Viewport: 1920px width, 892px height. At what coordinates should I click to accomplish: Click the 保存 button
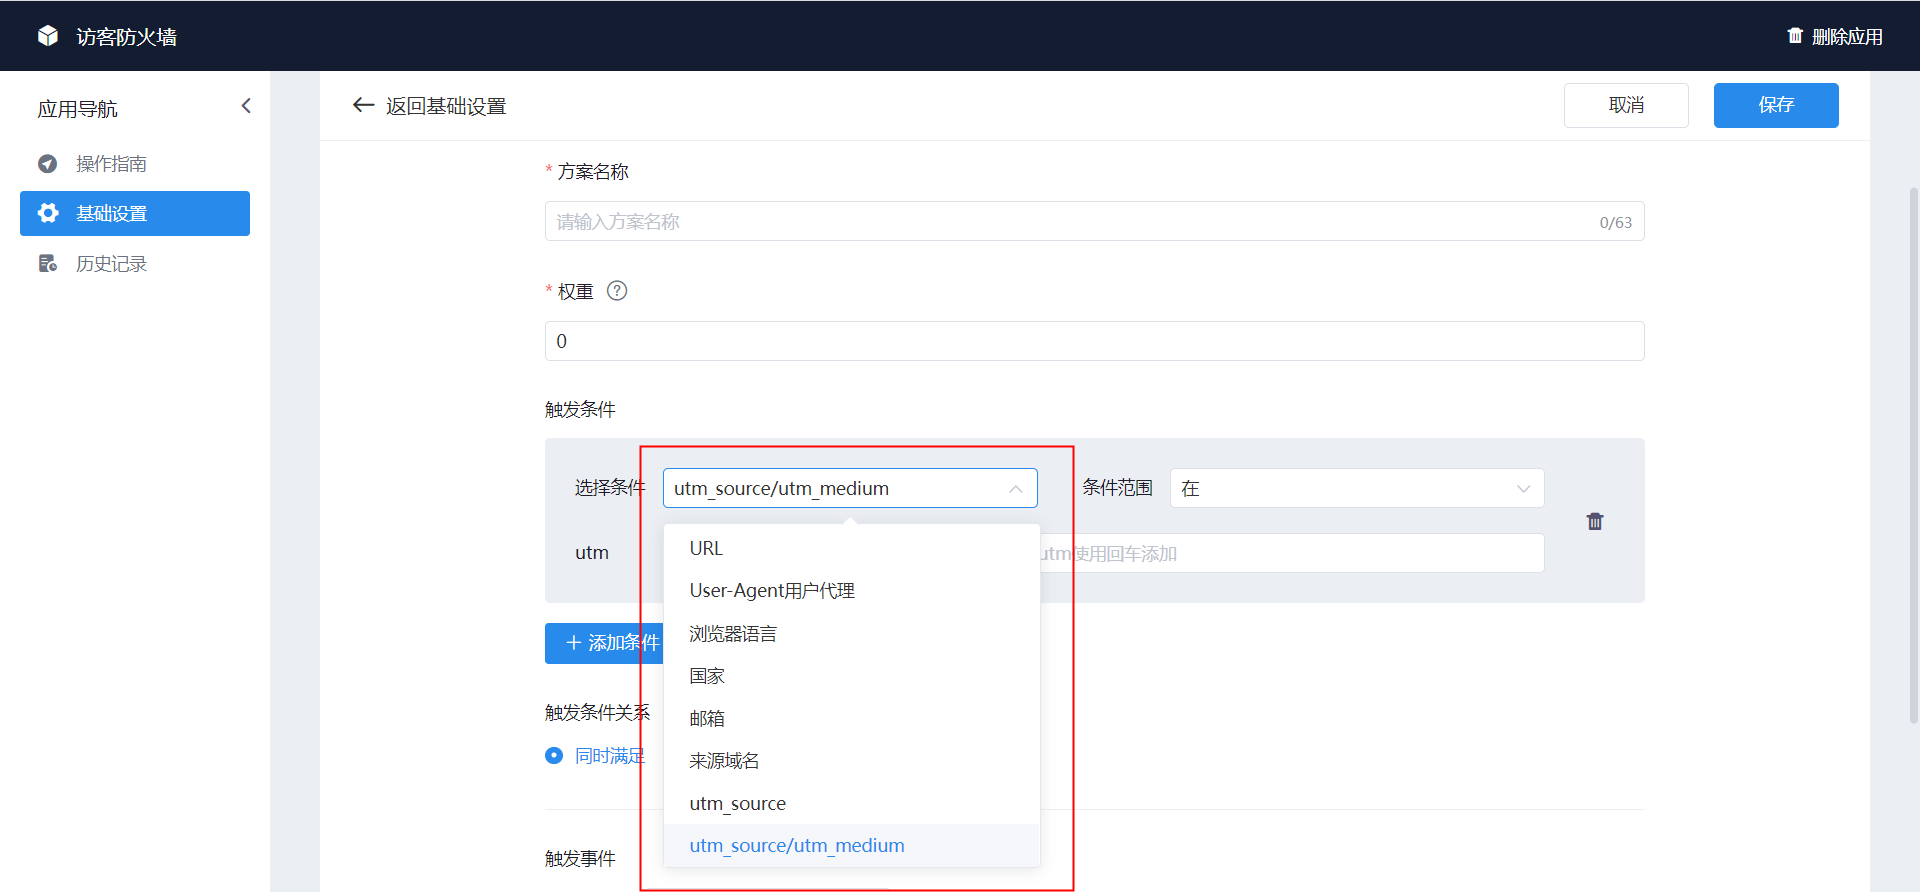coord(1776,105)
